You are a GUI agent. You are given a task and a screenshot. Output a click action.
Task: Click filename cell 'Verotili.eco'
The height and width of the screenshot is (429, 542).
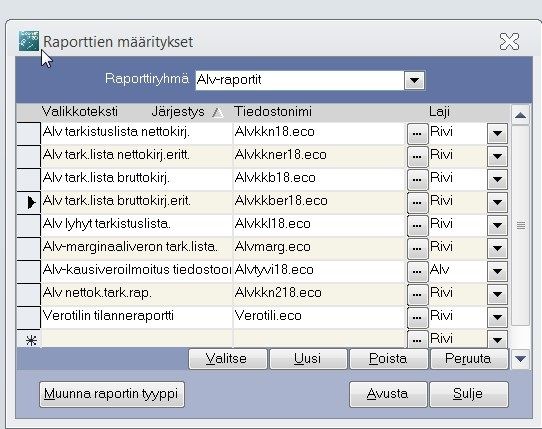click(320, 317)
